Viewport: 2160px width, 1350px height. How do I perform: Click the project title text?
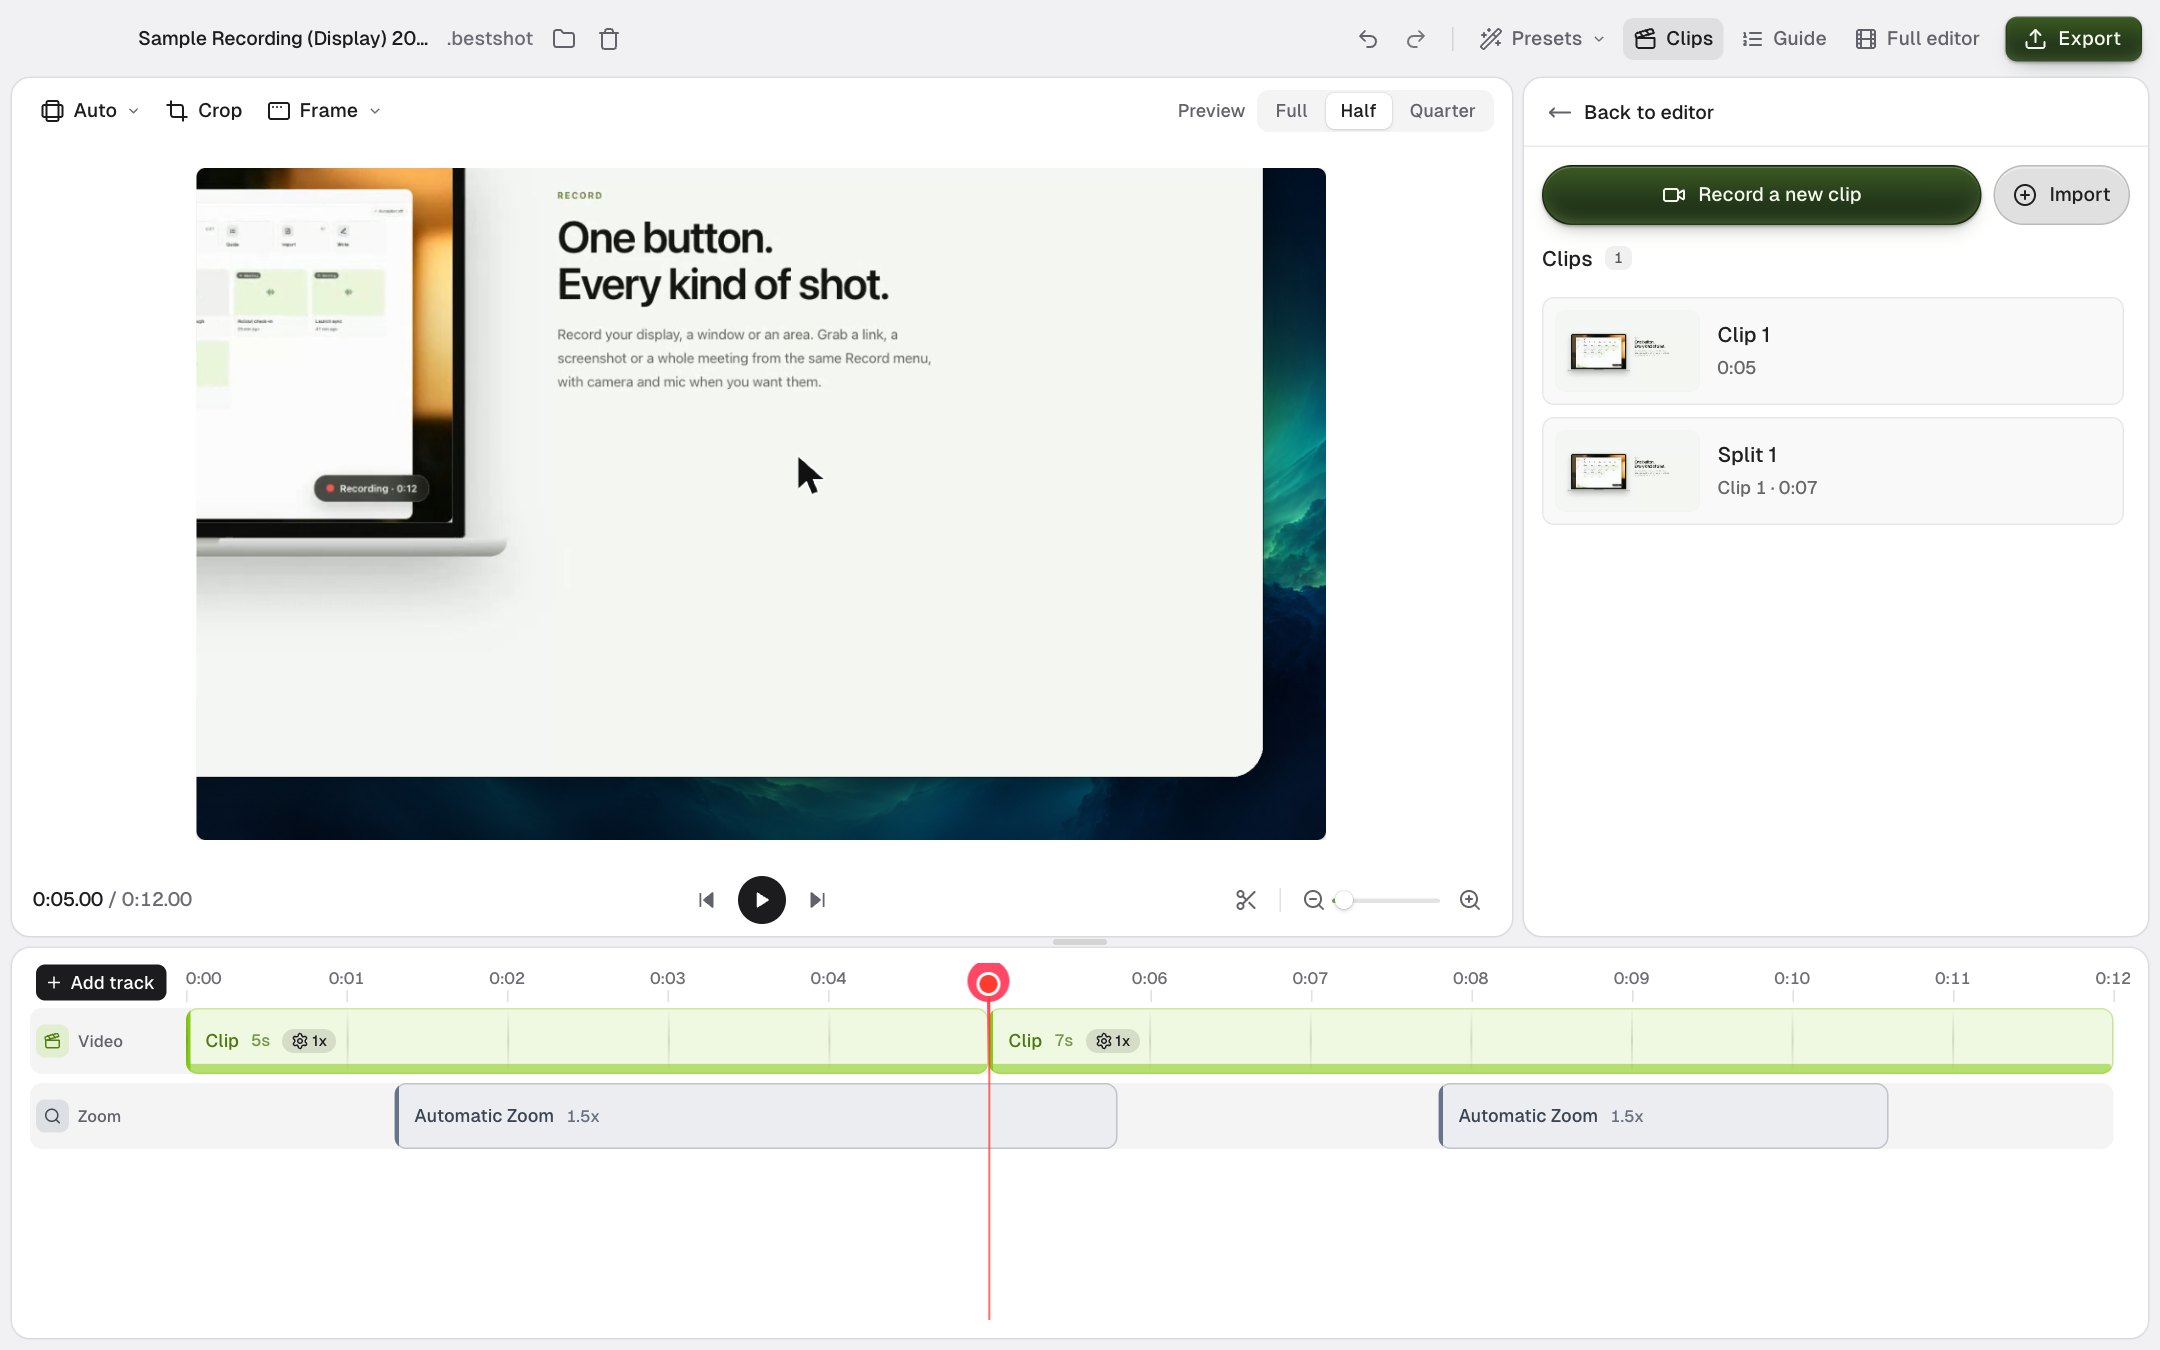point(283,39)
